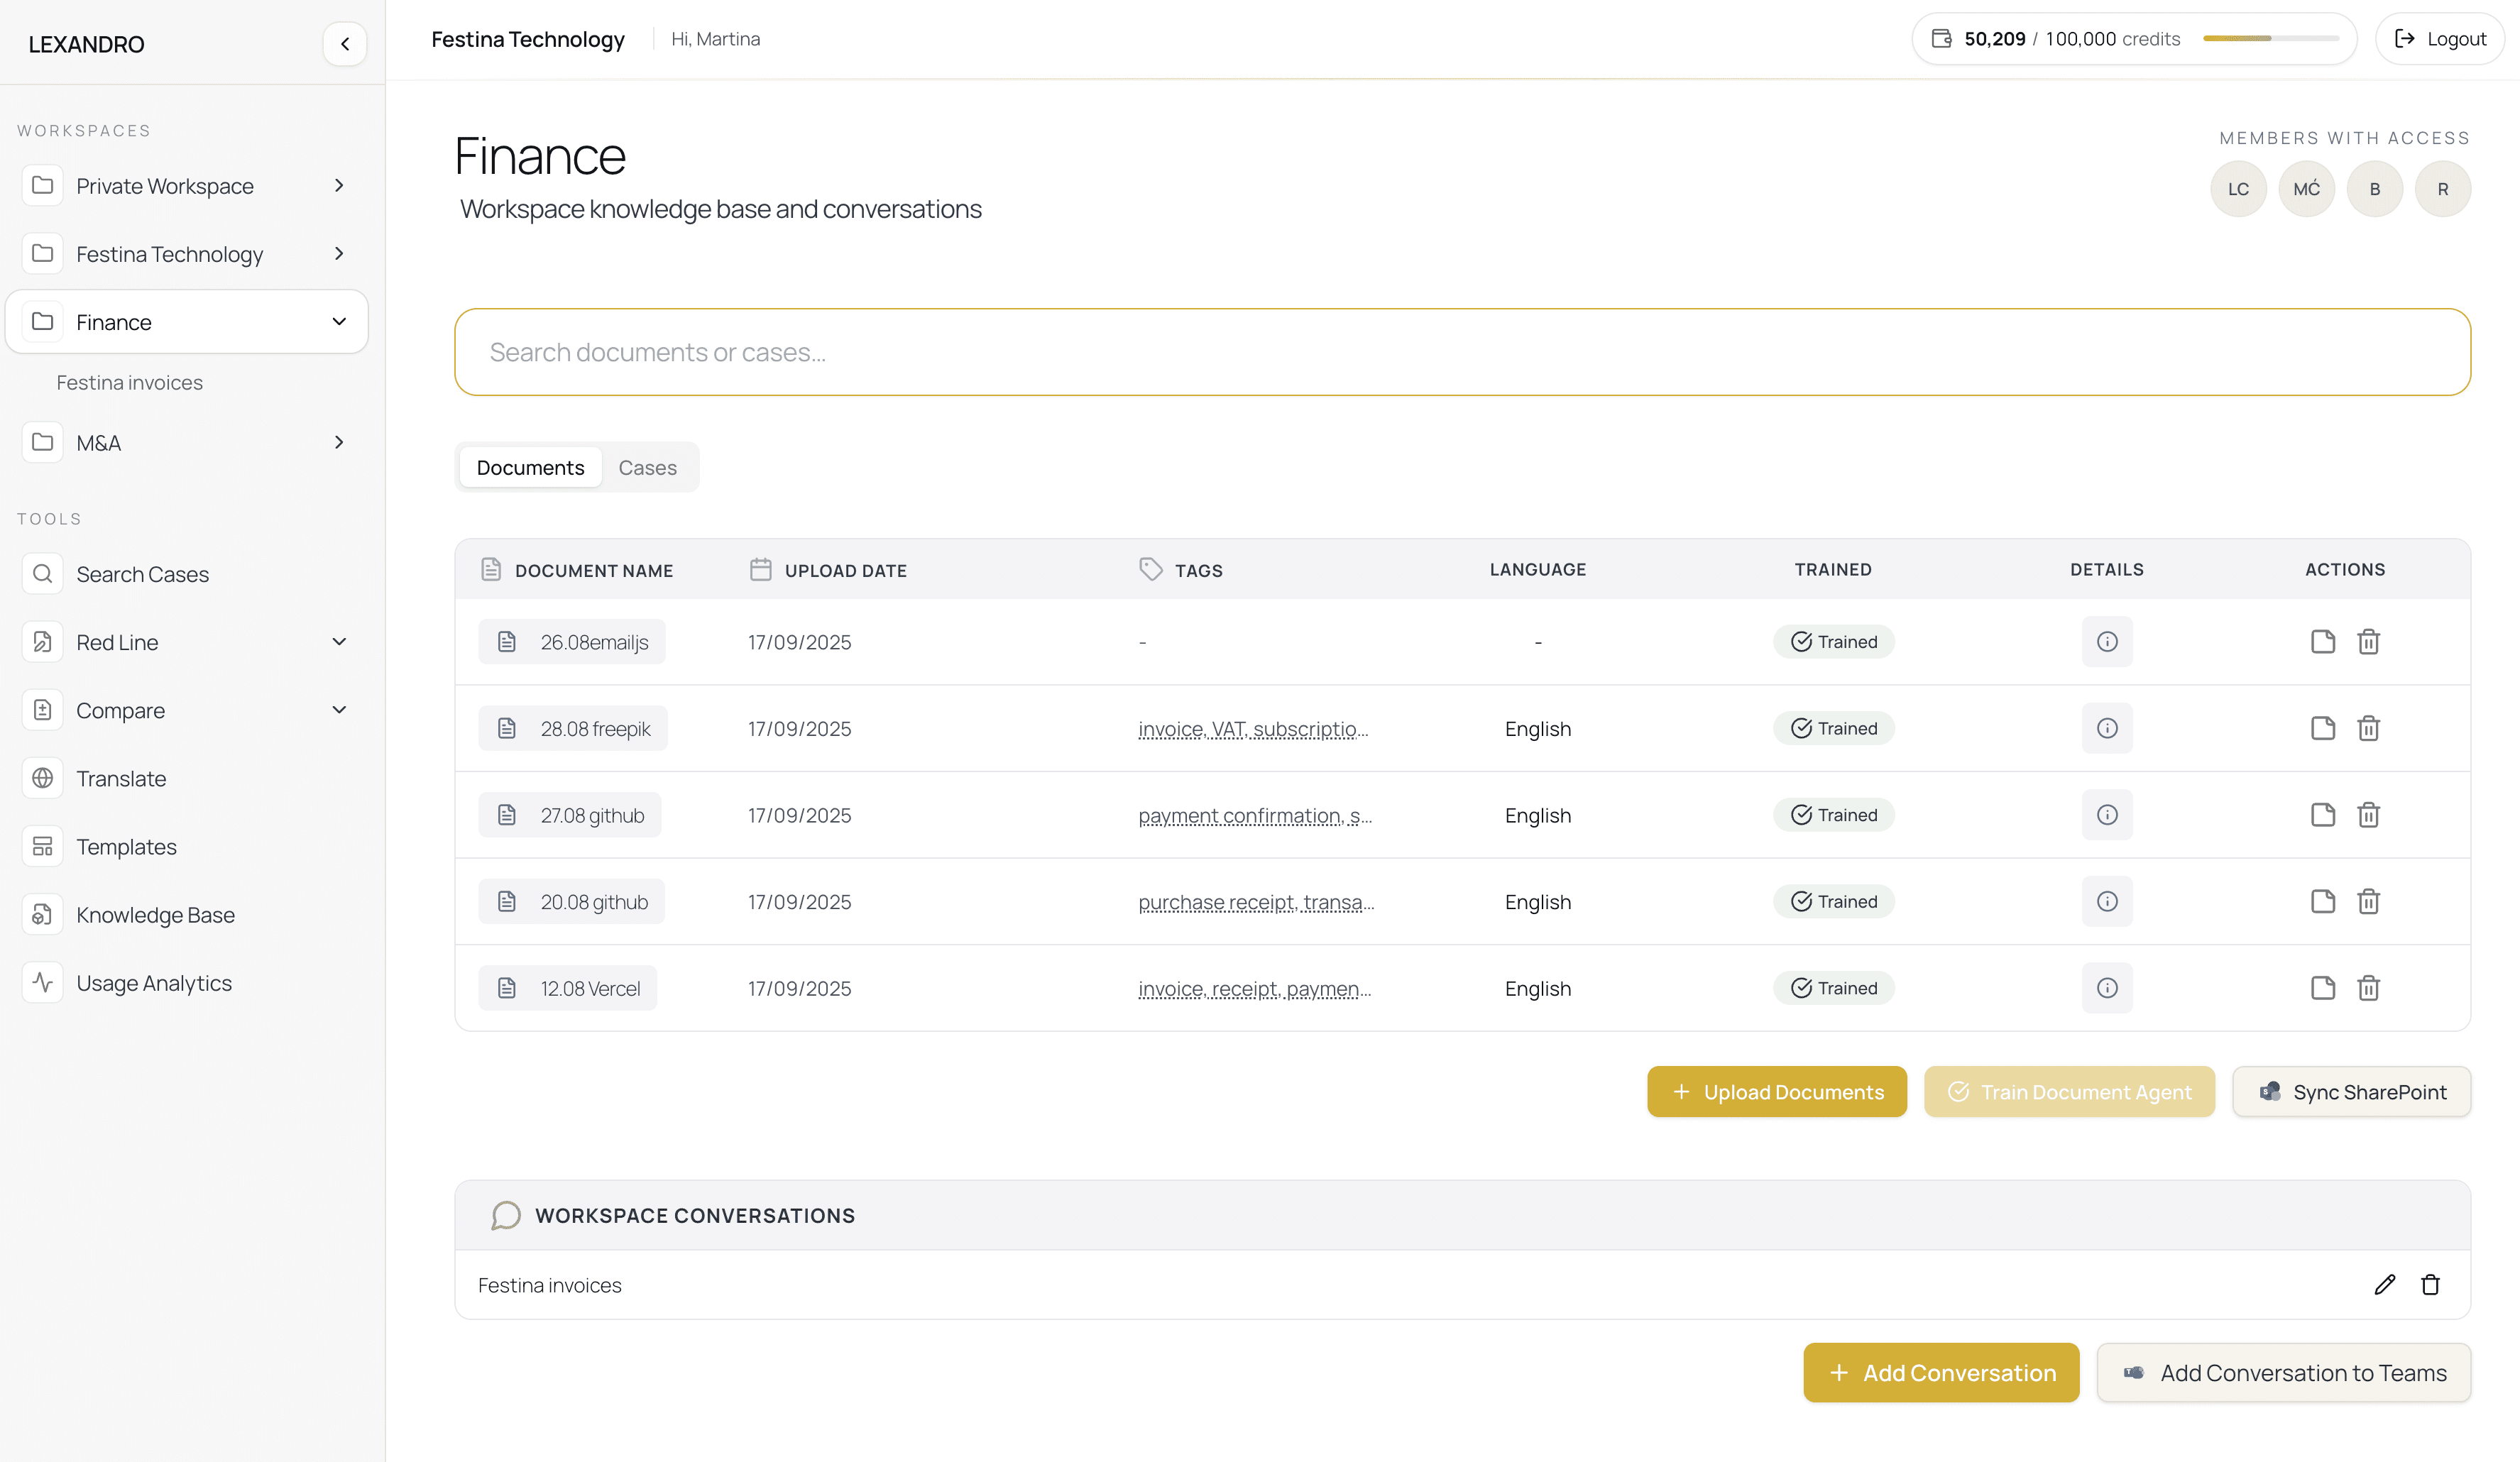This screenshot has height=1462, width=2520.
Task: Expand the Red Line tool menu
Action: [x=339, y=642]
